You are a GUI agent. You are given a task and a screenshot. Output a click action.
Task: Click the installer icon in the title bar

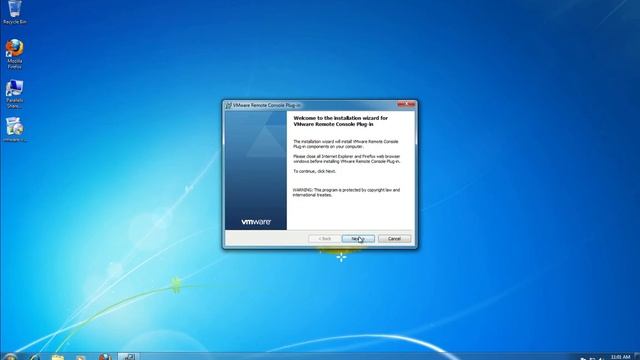tap(229, 105)
